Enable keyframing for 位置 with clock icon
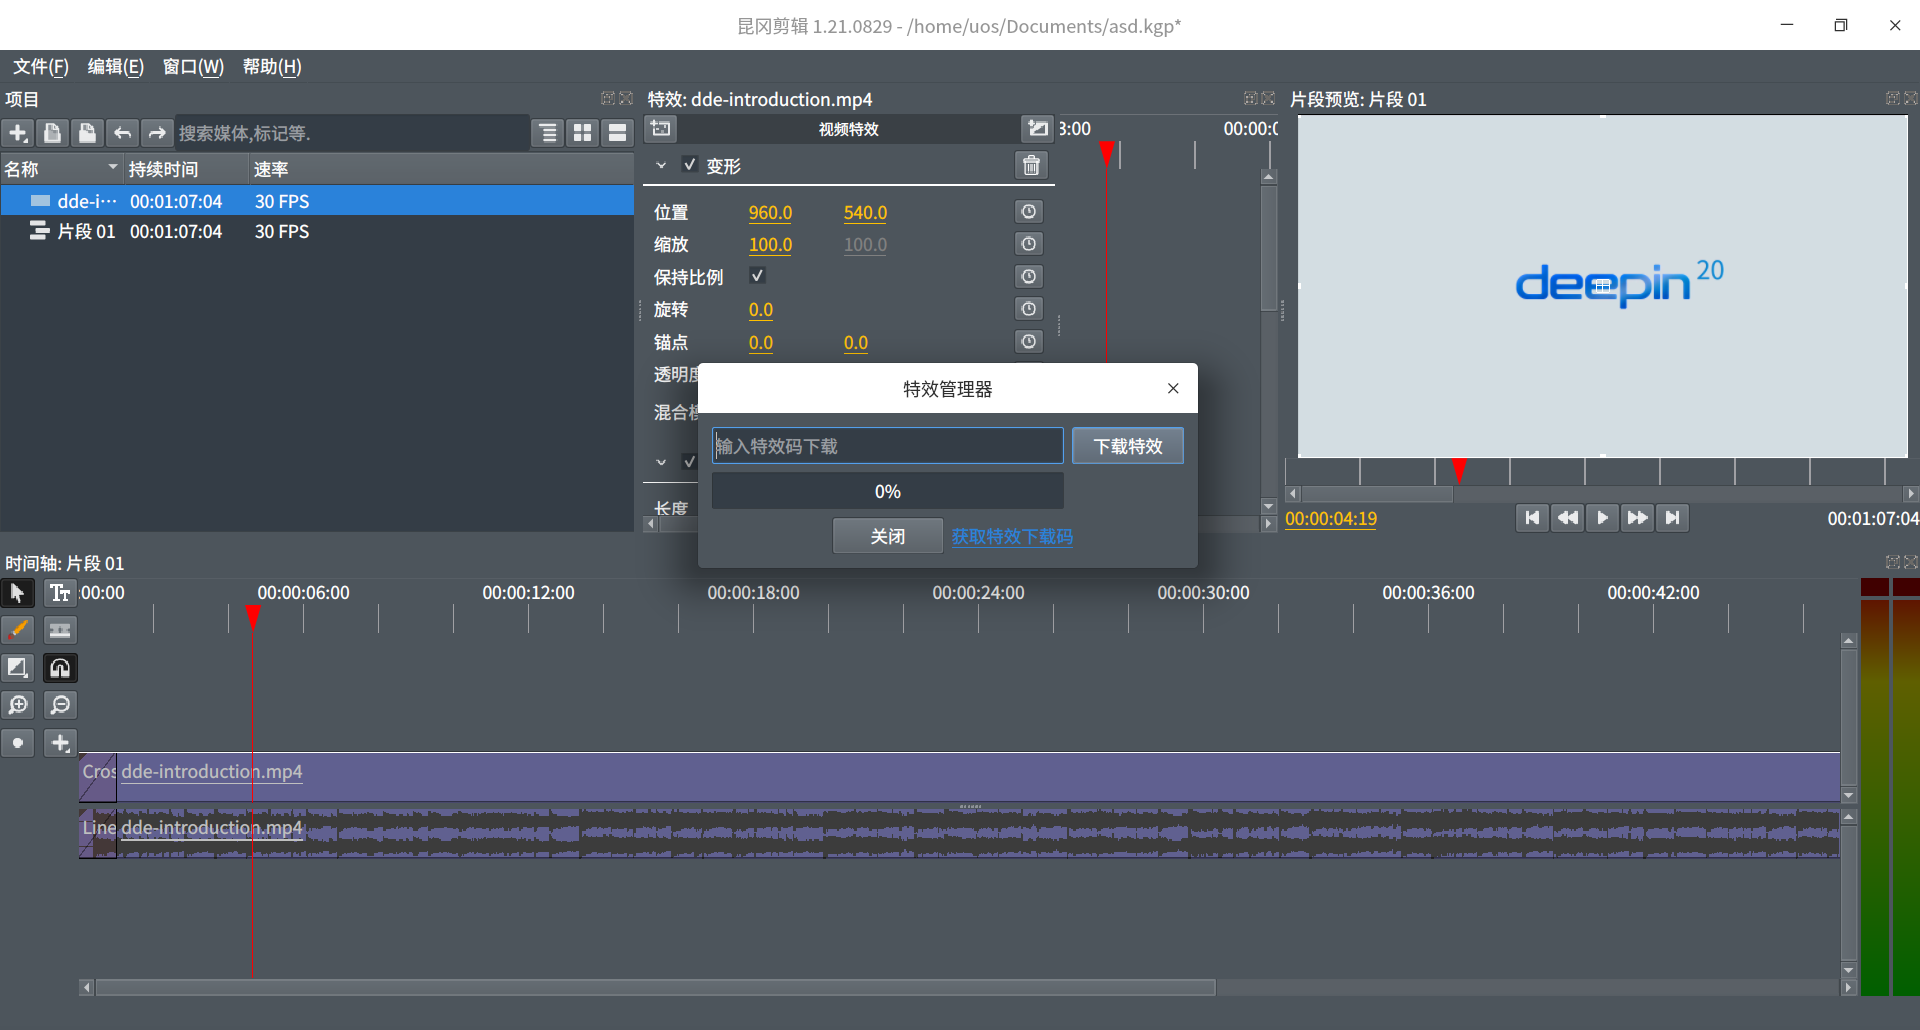Image resolution: width=1920 pixels, height=1030 pixels. point(1028,212)
